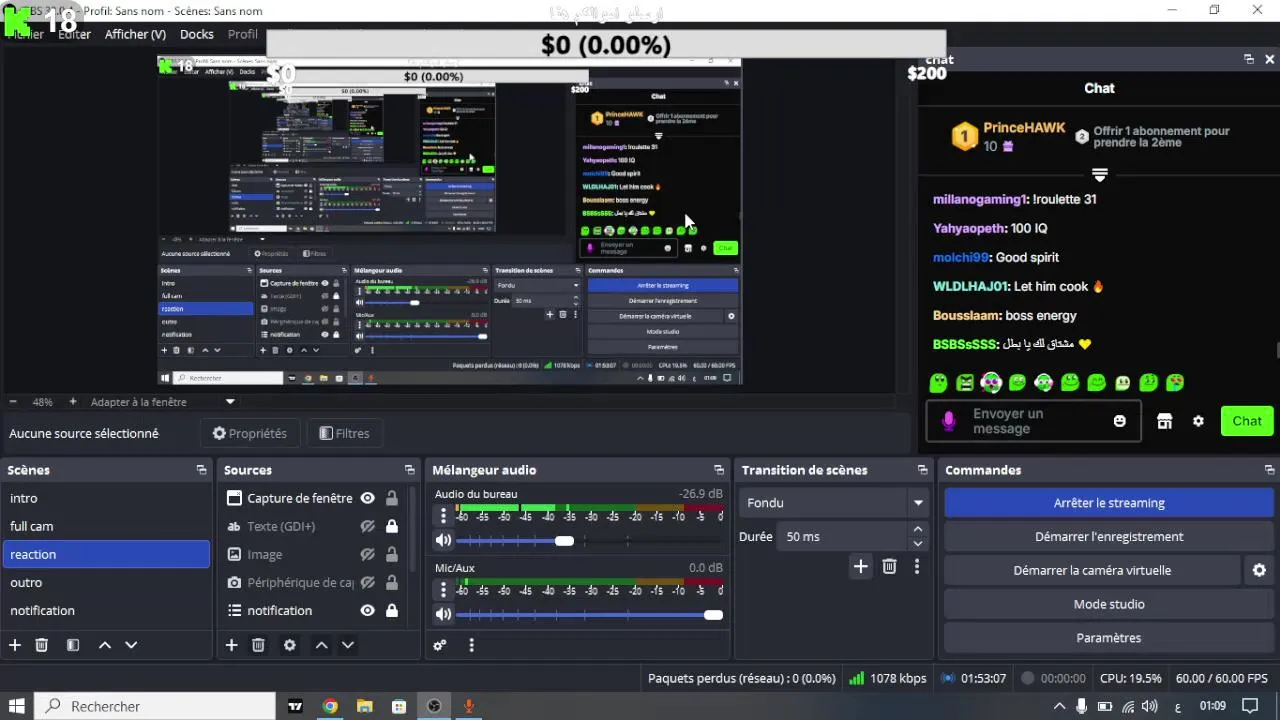Open source Filtres button
Screen dimensions: 1280x720
click(x=344, y=433)
